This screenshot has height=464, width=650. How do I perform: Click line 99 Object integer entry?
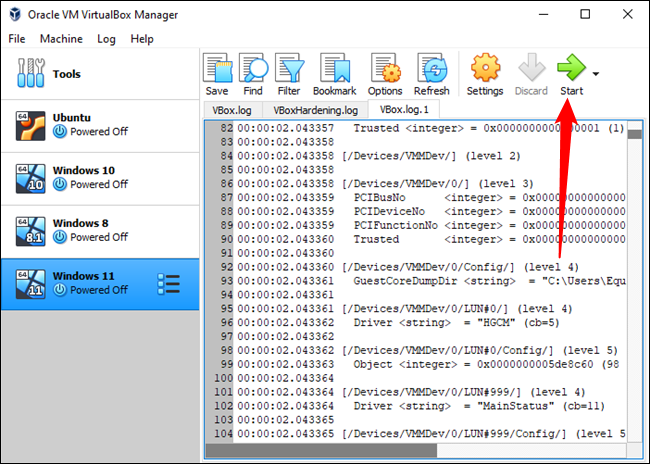486,364
